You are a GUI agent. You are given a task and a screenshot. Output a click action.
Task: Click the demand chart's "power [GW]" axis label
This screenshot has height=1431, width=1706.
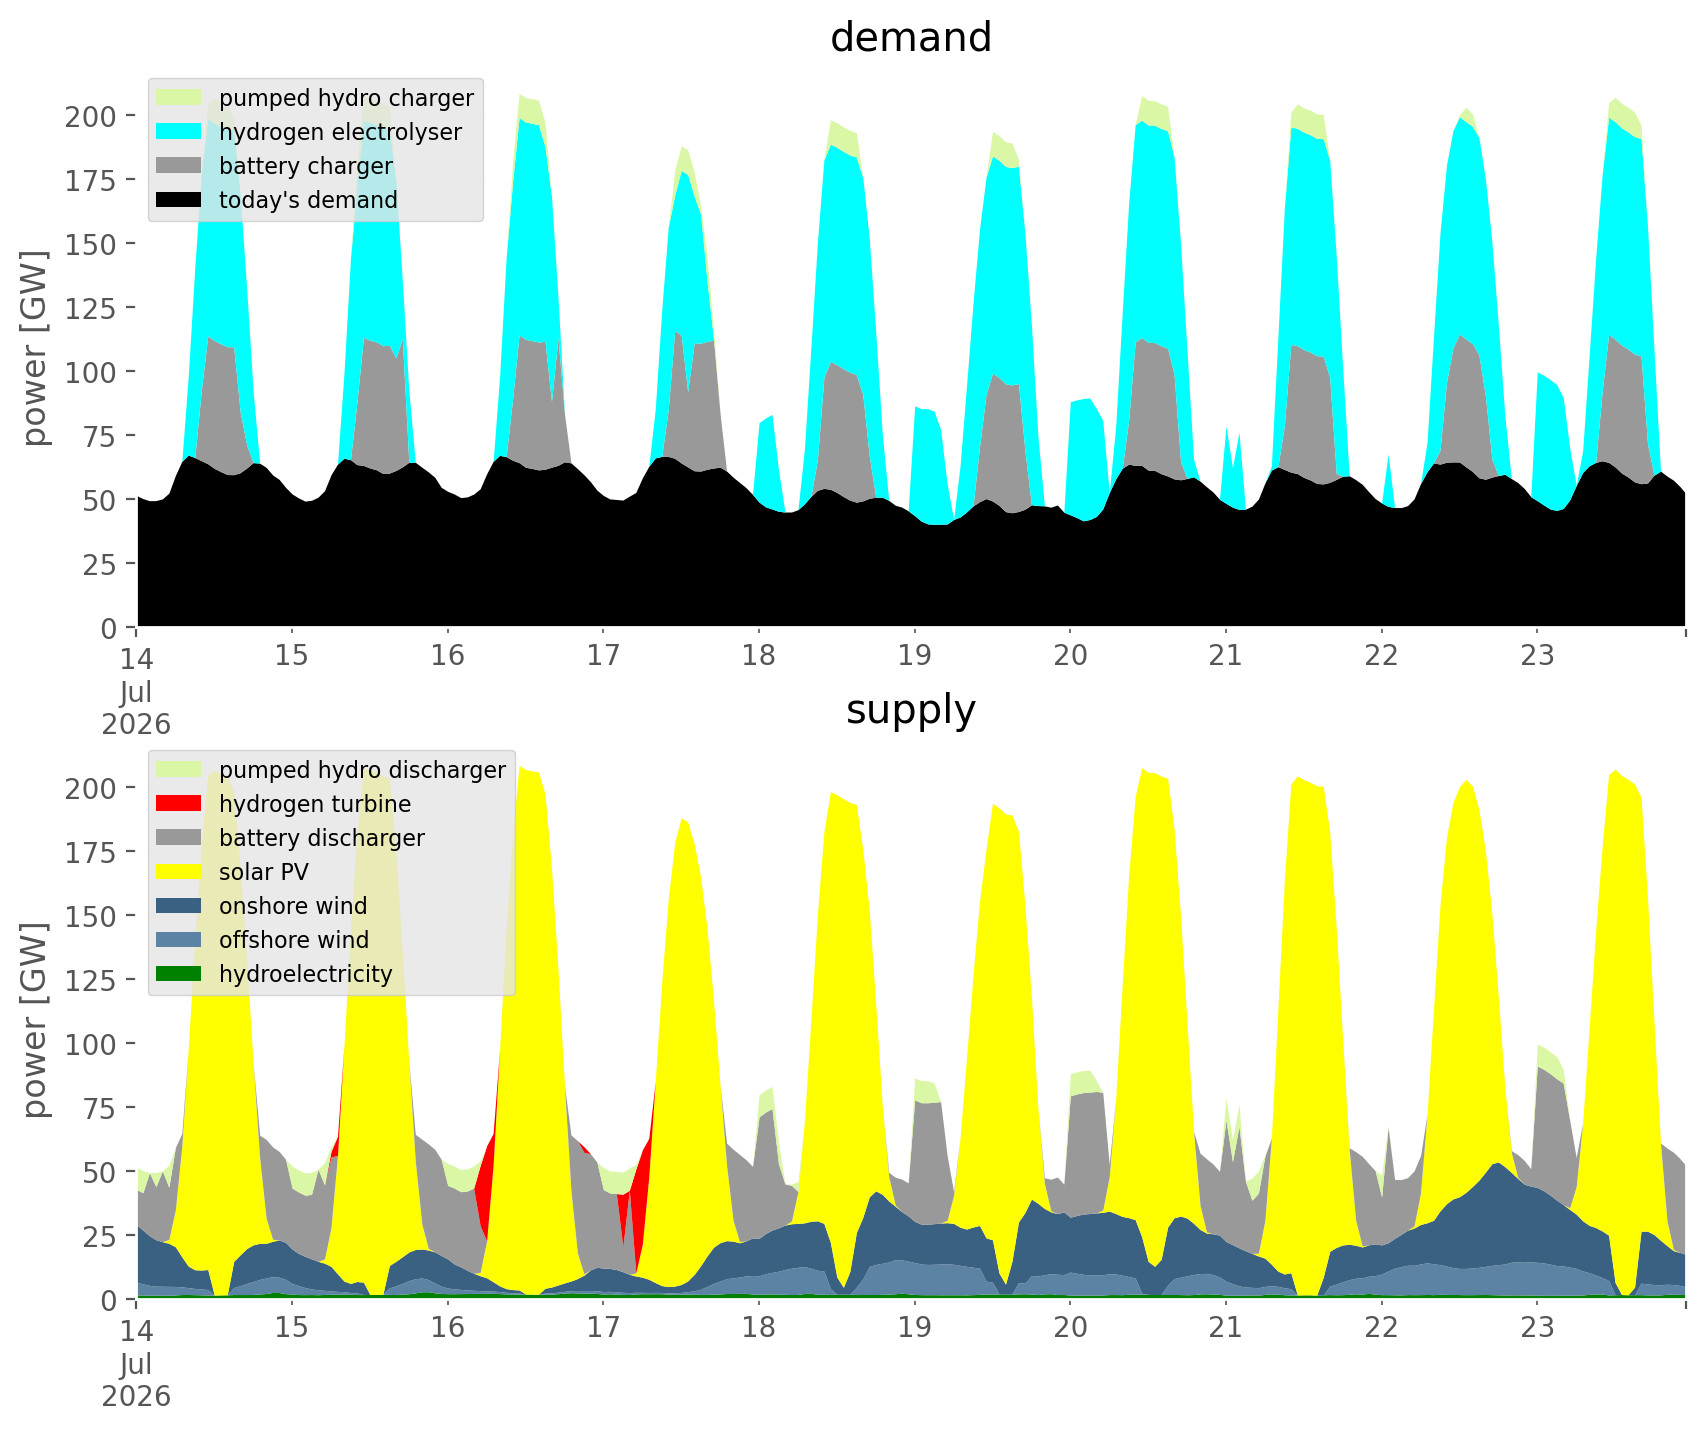pos(36,349)
